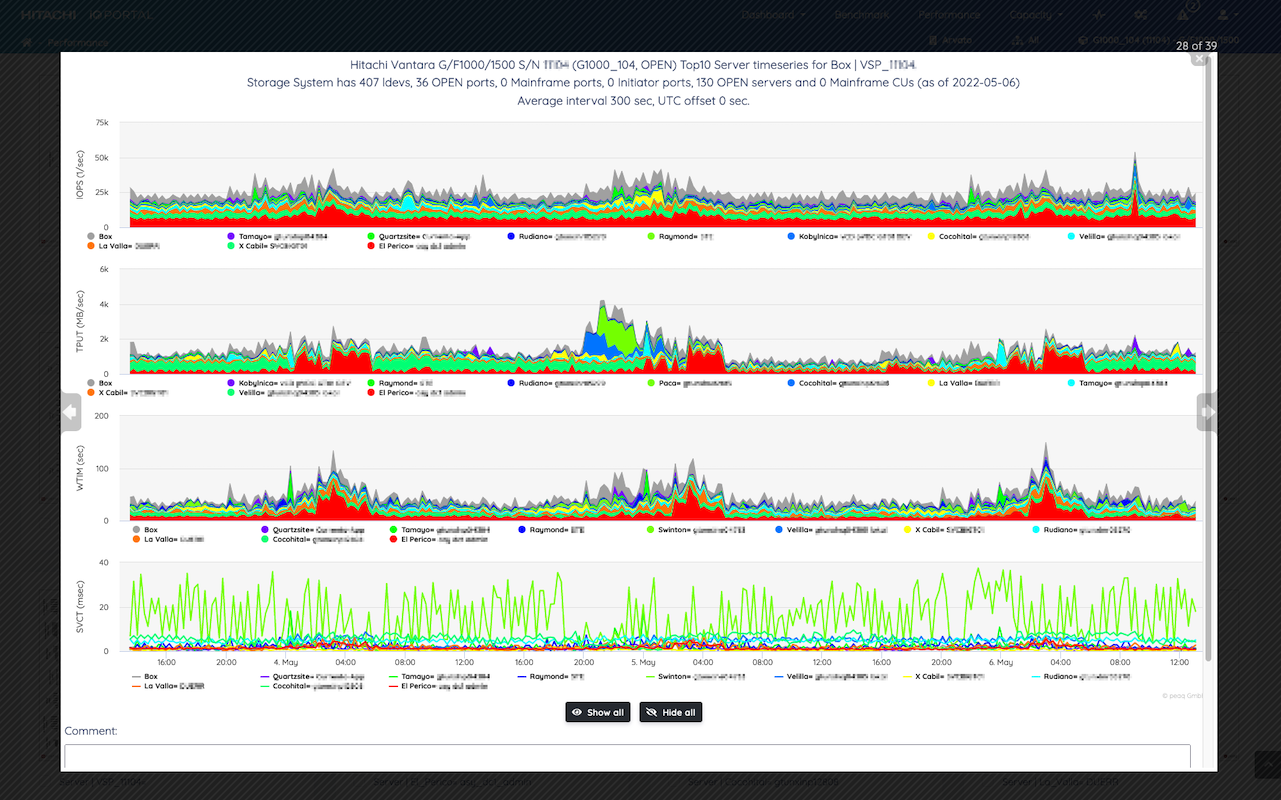
Task: Go to previous chart using left arrow
Action: click(70, 411)
